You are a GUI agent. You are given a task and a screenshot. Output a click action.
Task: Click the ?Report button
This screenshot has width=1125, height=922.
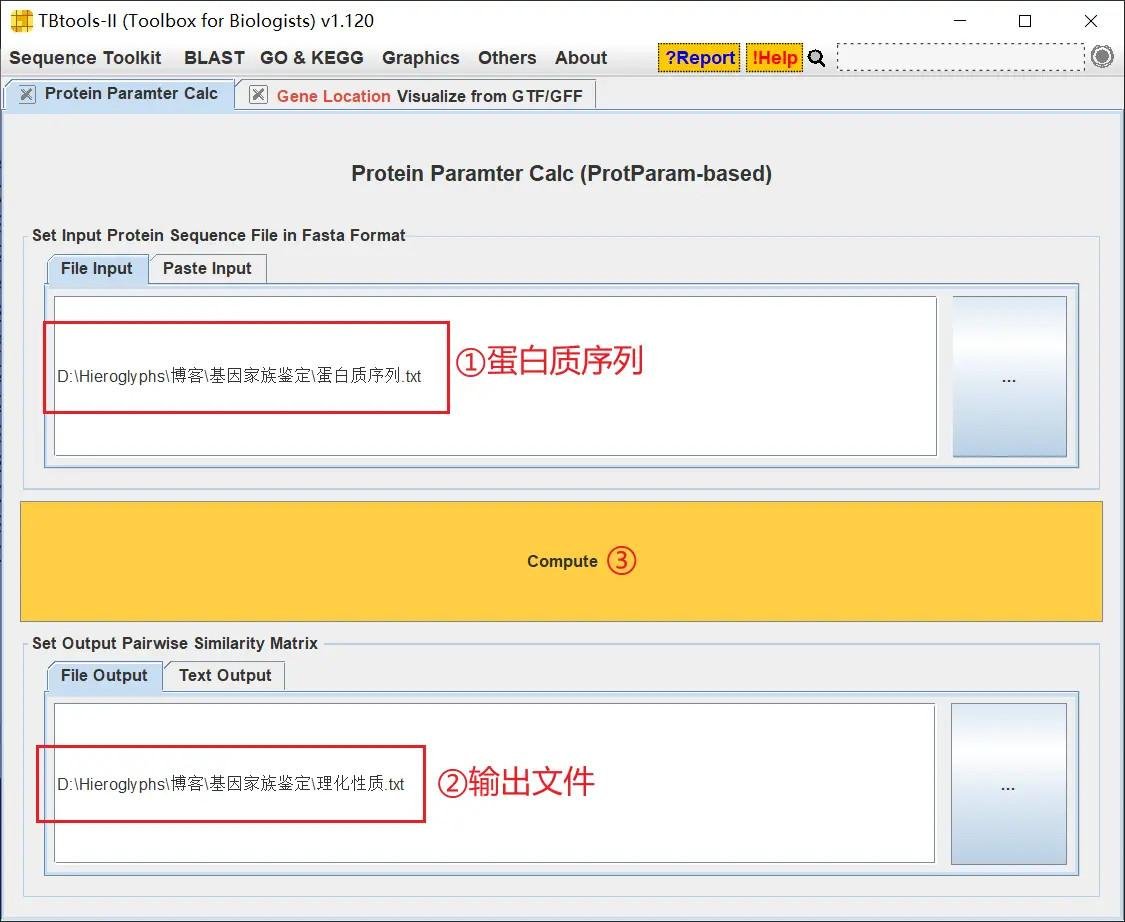[x=700, y=58]
